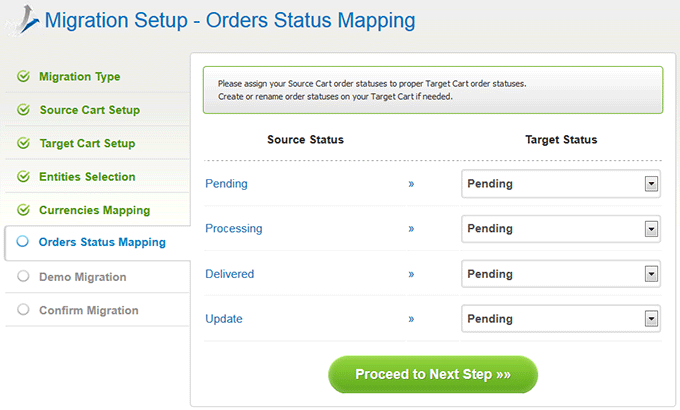Click the checkmark icon next to Target Cart Setup
The image size is (680, 410).
[x=23, y=144]
